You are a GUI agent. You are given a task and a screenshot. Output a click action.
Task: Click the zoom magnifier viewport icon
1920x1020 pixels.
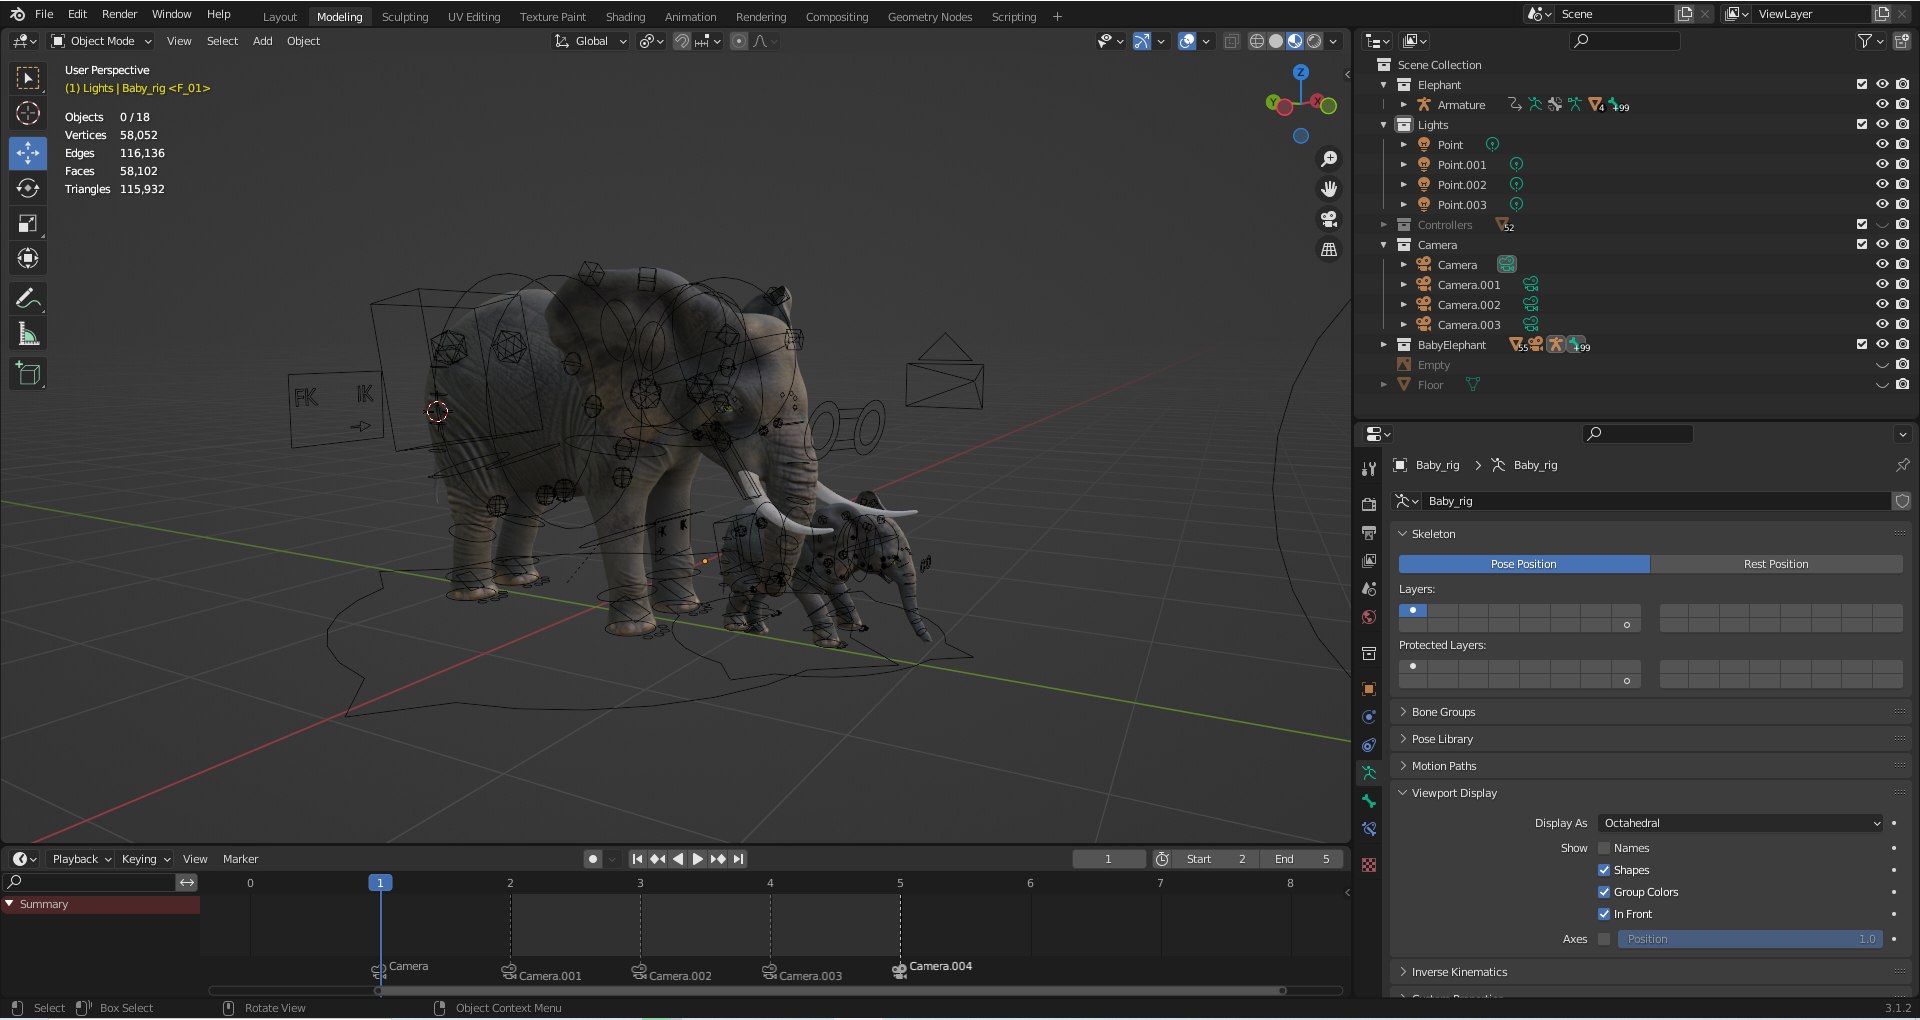[1329, 159]
